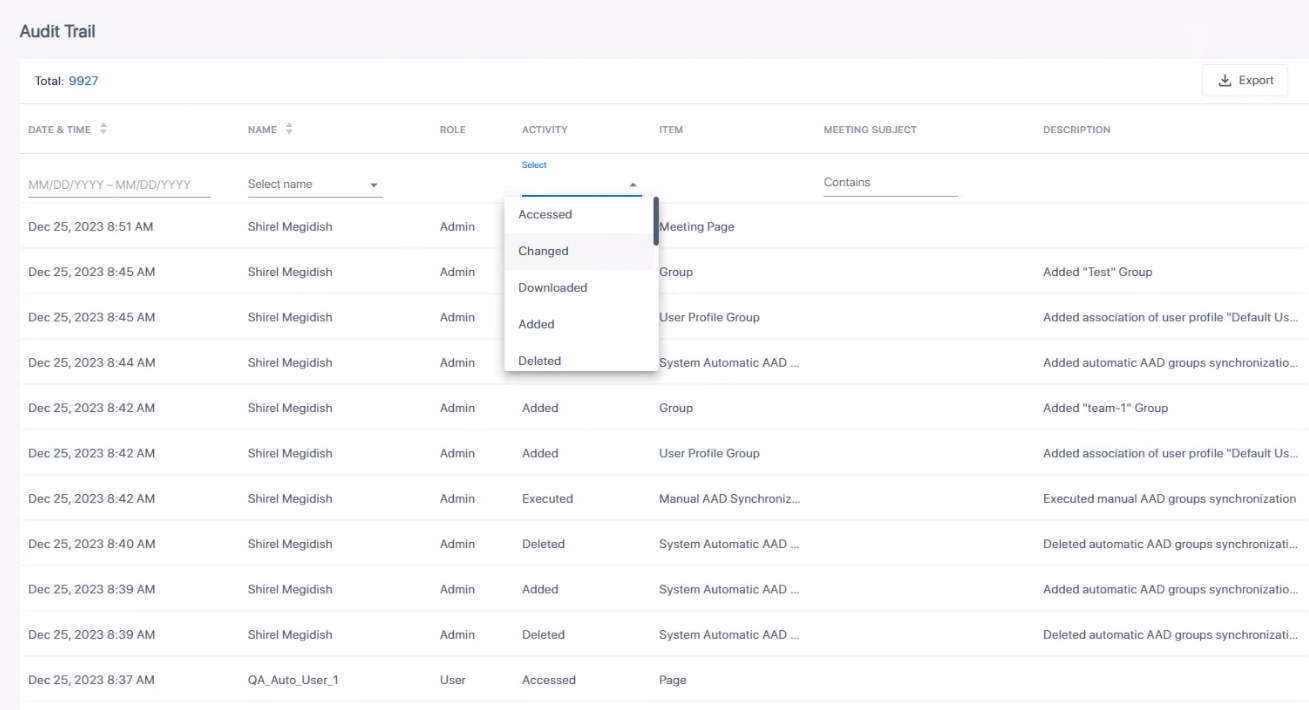Open the Executed manual AAD synchronization row

(1168, 499)
